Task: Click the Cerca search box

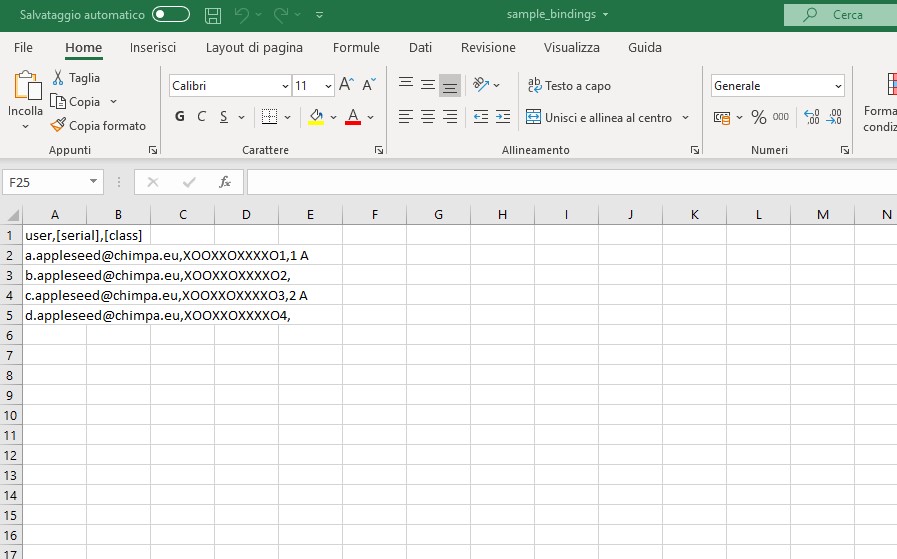Action: [840, 15]
